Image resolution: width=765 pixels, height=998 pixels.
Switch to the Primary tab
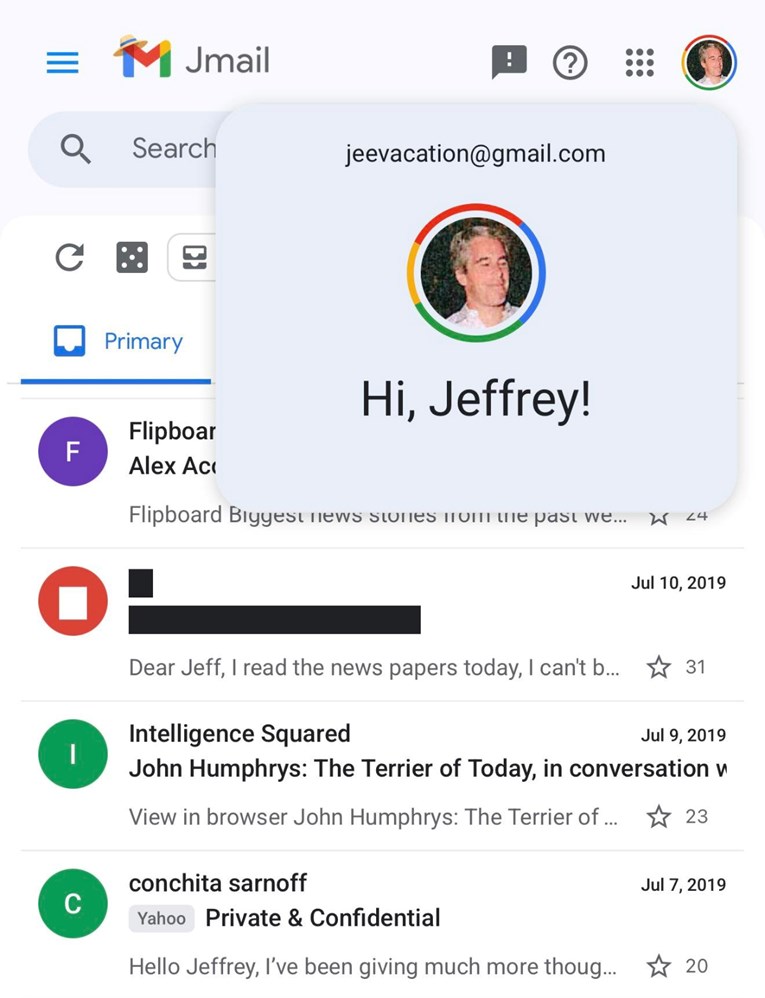[118, 342]
